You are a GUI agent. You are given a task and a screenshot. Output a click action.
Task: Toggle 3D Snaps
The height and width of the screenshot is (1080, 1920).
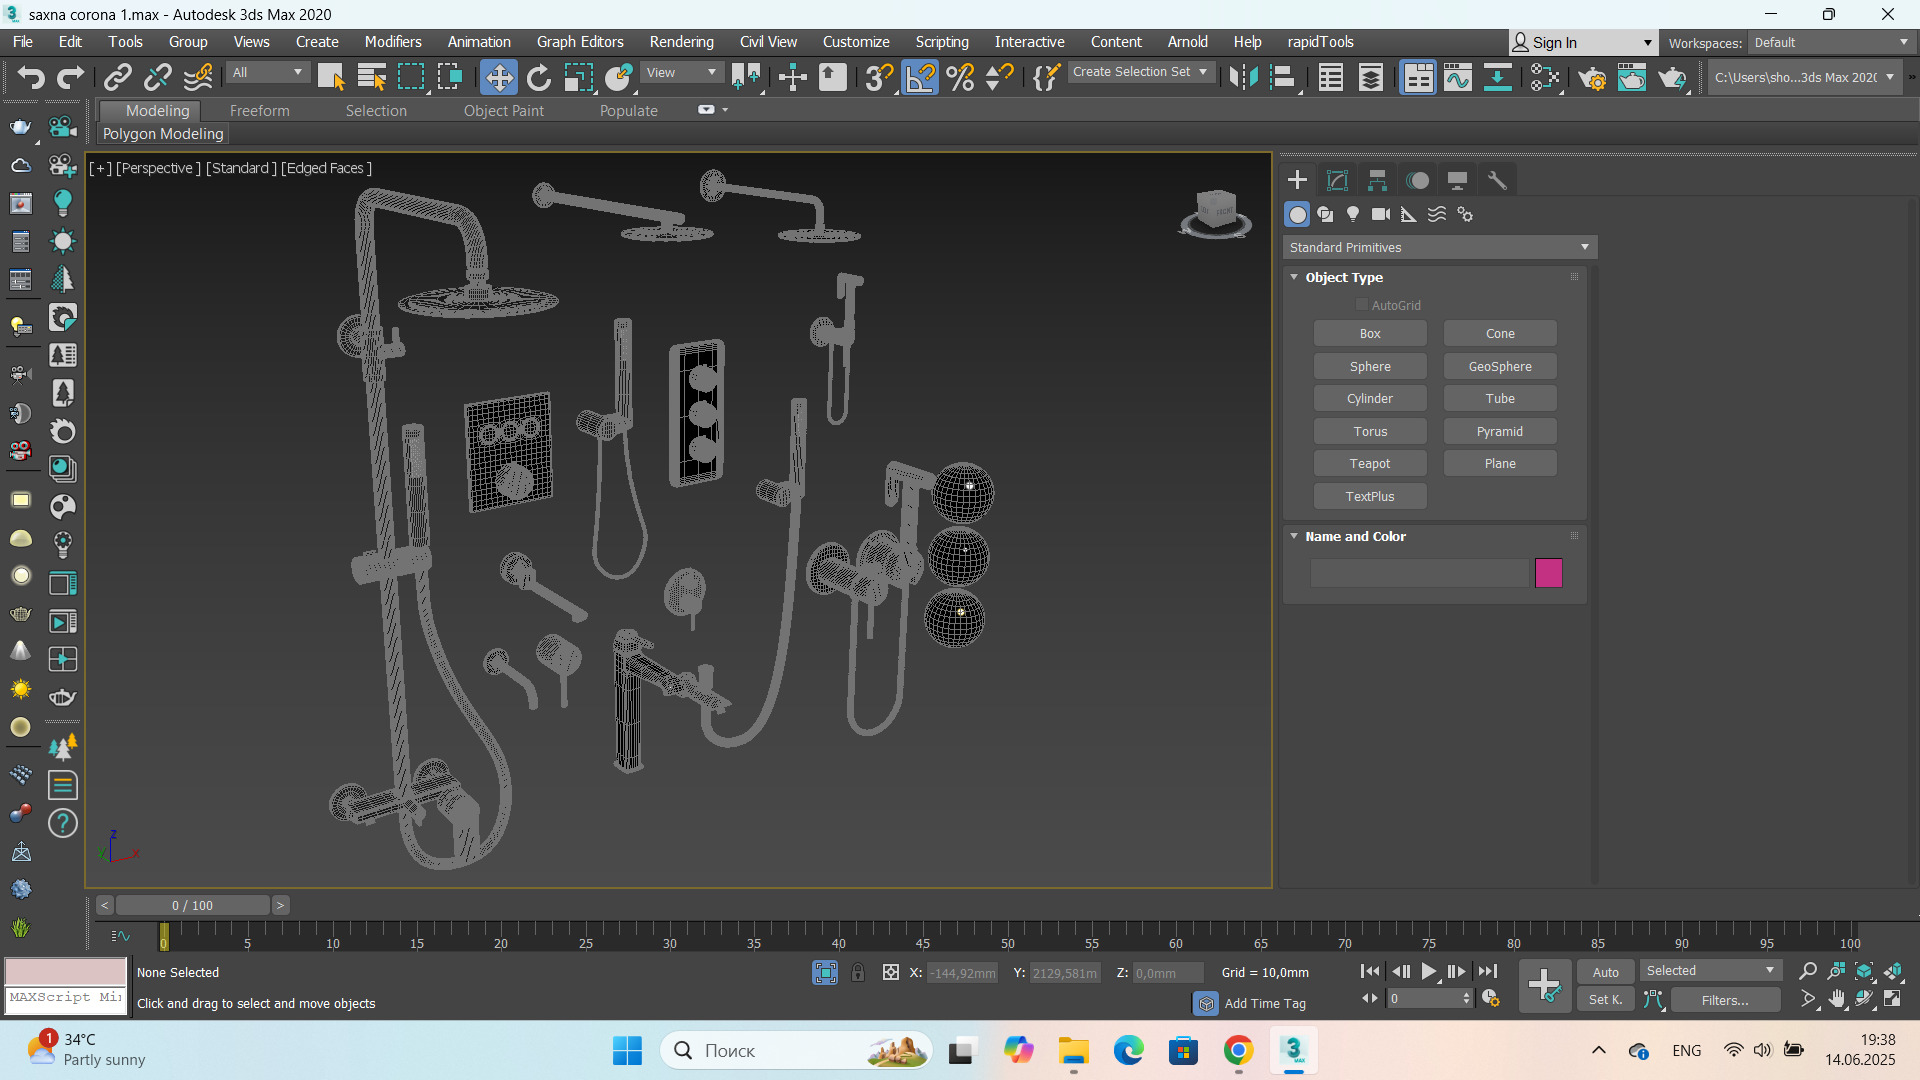(x=879, y=77)
